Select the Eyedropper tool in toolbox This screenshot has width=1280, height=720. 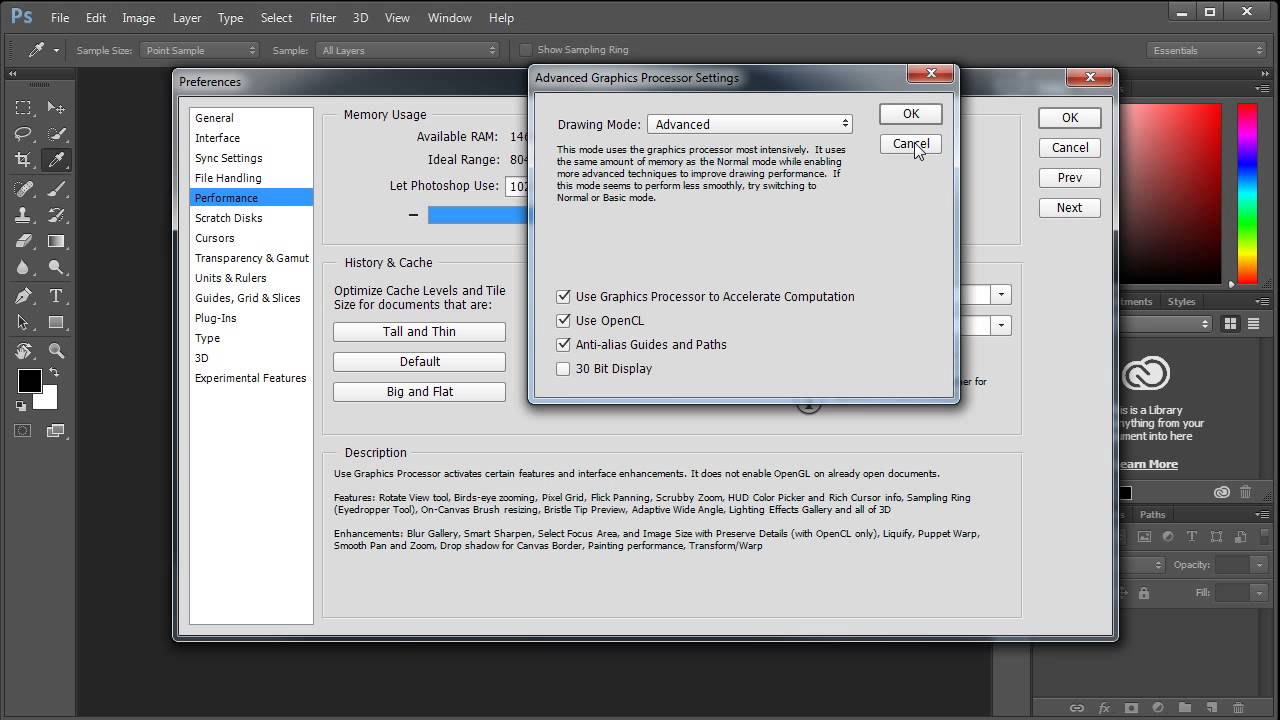click(56, 160)
